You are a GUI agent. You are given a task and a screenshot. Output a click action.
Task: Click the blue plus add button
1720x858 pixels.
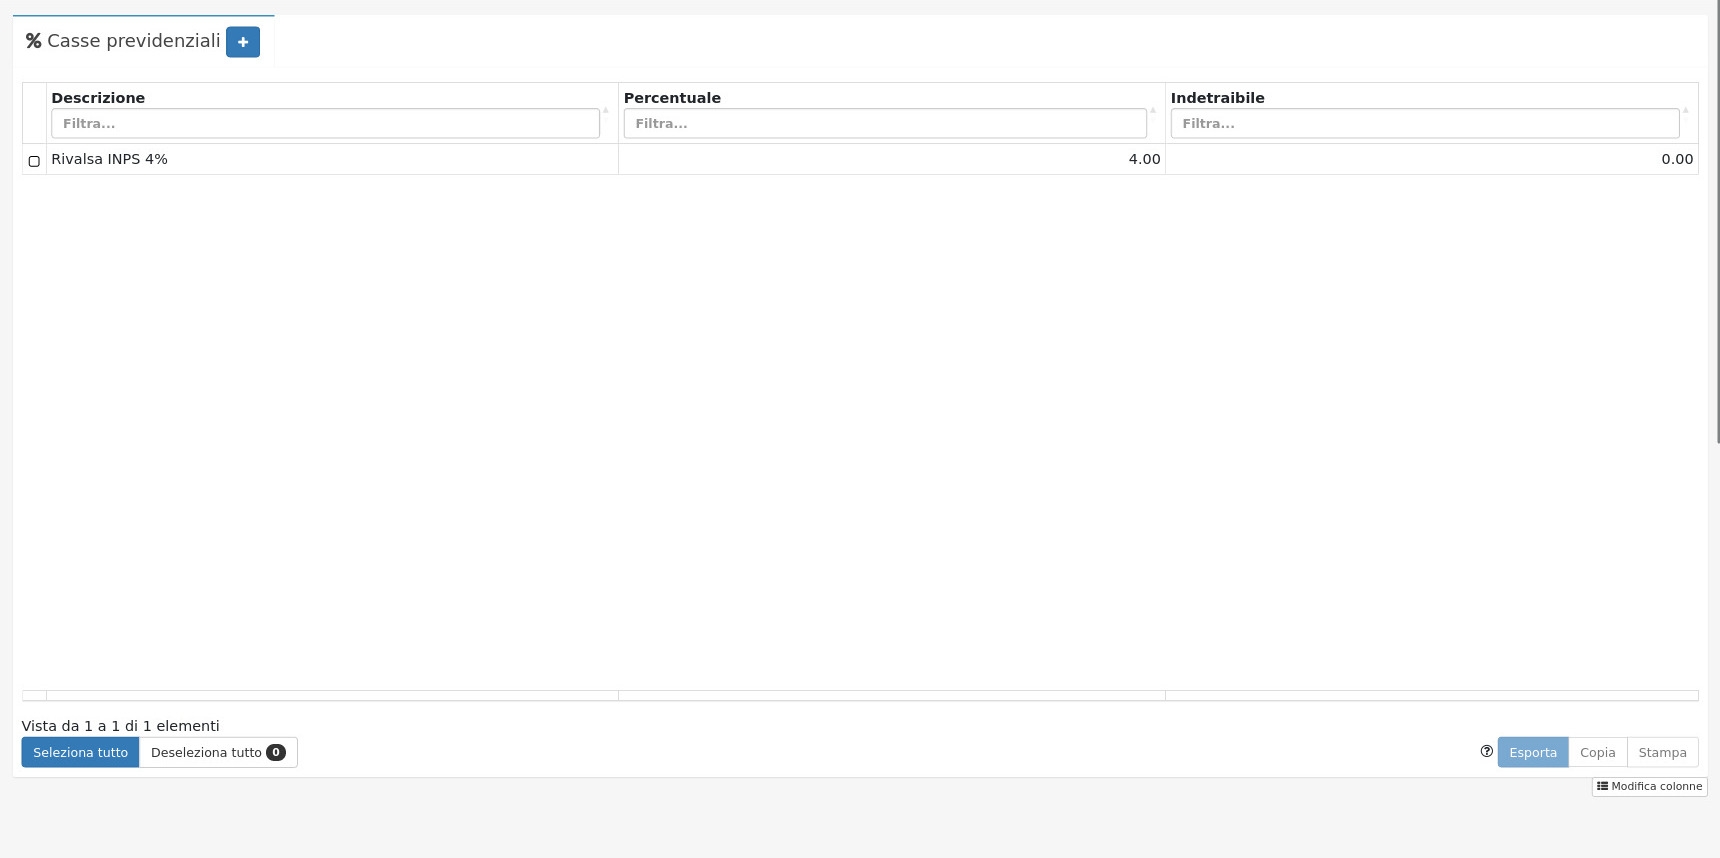click(x=242, y=42)
